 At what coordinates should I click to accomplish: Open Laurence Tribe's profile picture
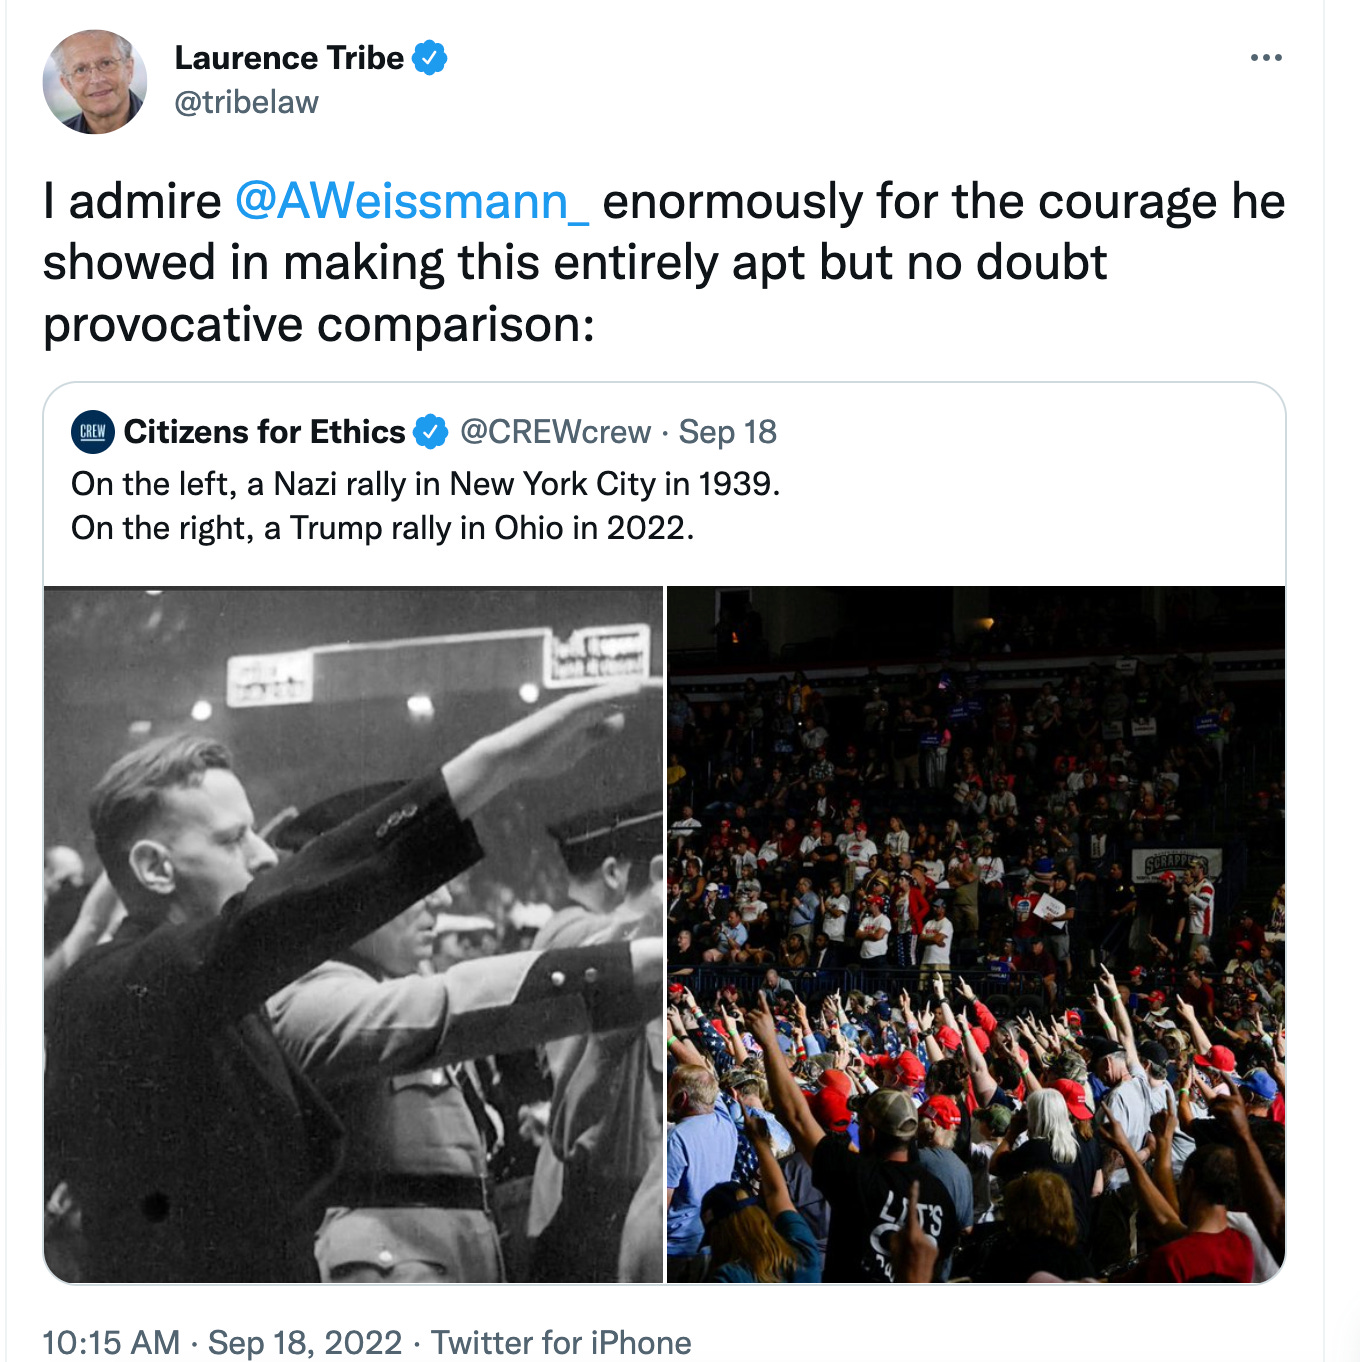point(95,82)
